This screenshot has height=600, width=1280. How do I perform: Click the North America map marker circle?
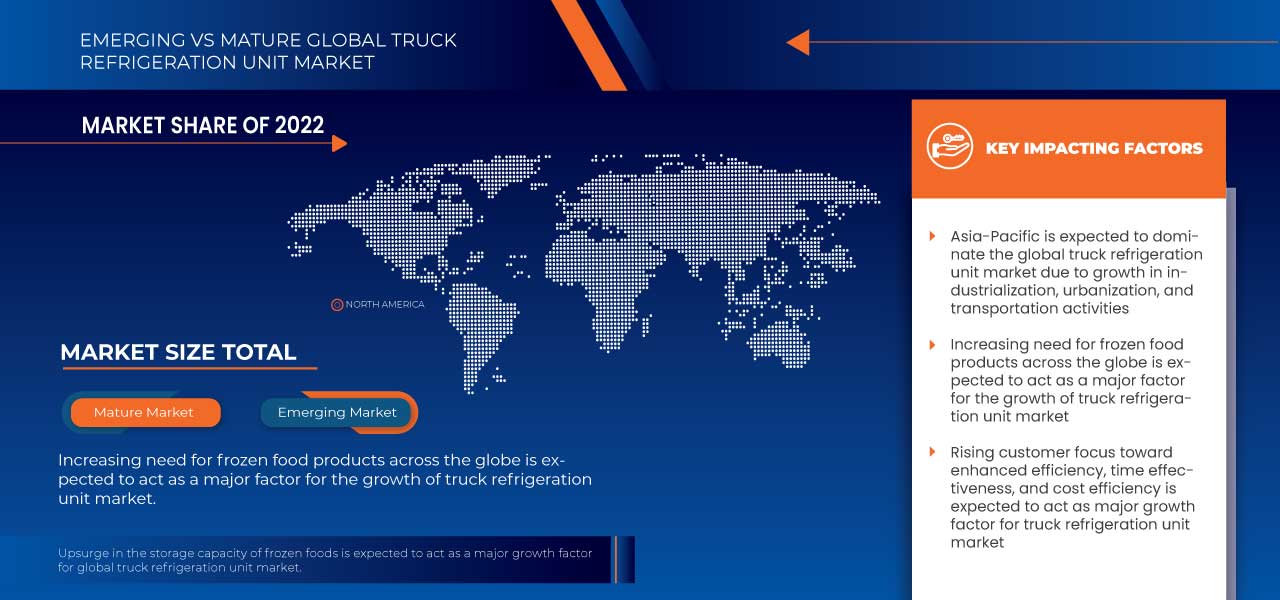337,304
